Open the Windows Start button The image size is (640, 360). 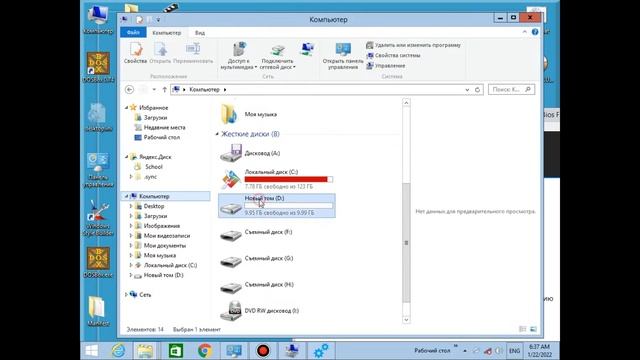[x=92, y=351]
